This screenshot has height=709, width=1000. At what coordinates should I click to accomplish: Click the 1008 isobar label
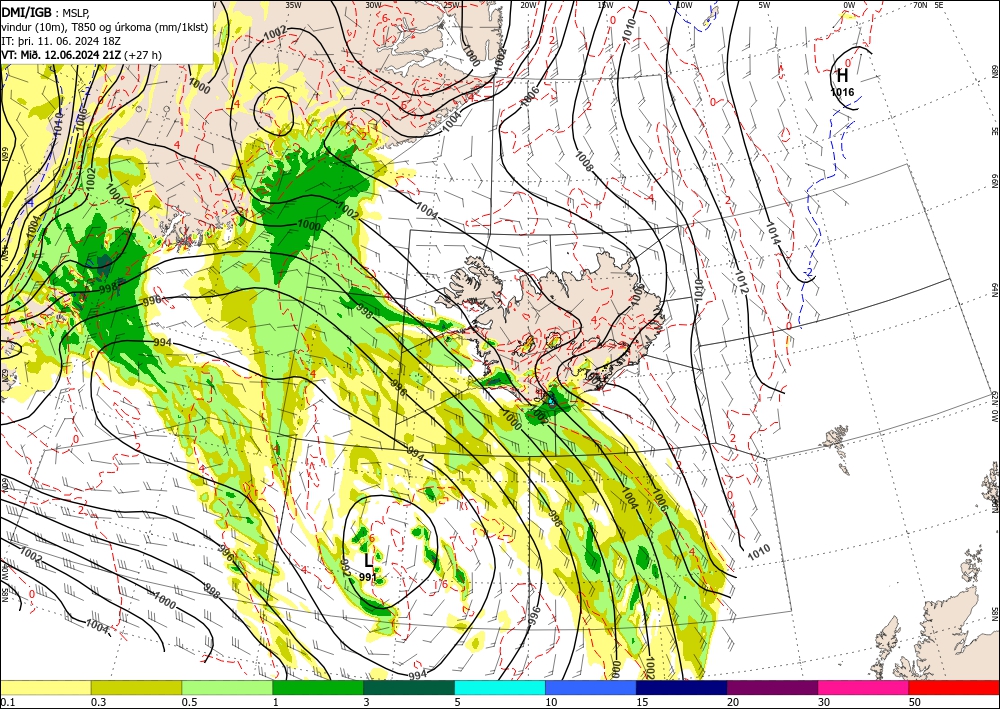[x=584, y=161]
